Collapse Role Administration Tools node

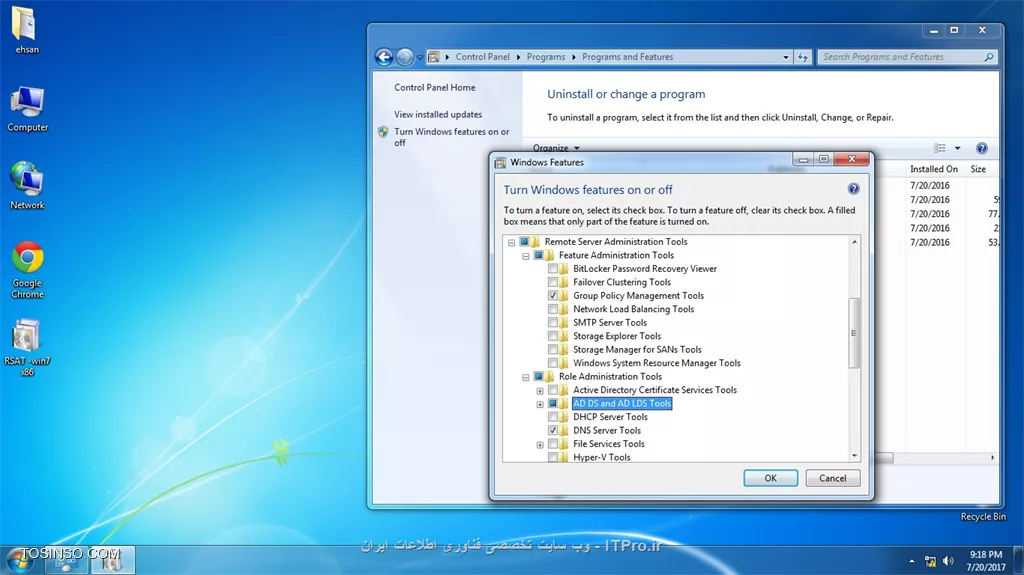pos(526,377)
